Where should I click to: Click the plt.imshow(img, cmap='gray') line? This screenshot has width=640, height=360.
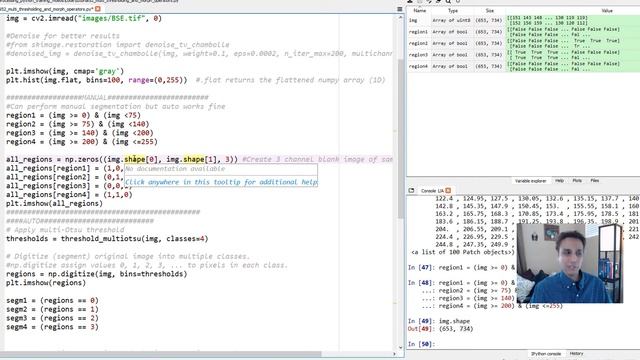pos(64,71)
